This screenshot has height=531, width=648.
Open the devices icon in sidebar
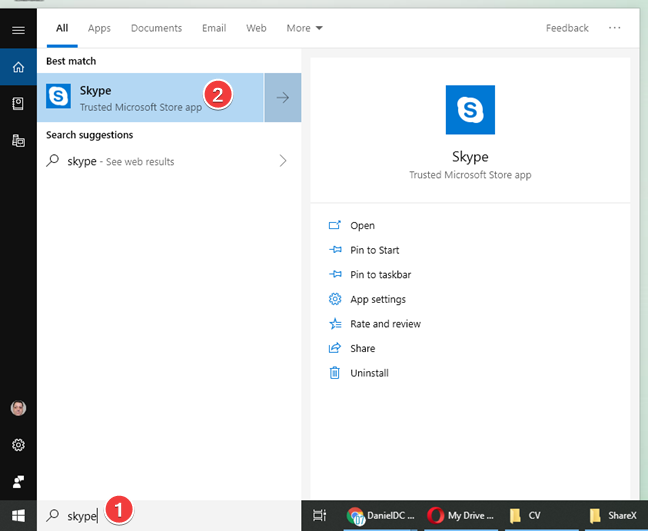[x=18, y=140]
